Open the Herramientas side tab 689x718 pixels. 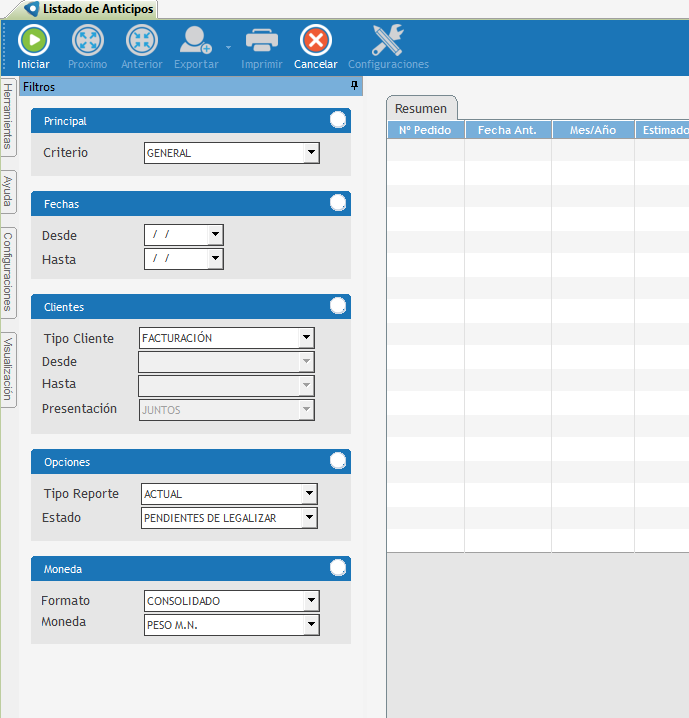point(8,116)
